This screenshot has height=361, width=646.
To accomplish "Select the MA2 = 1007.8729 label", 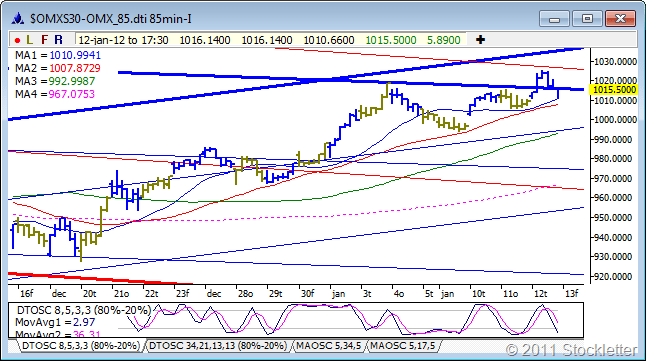I will pyautogui.click(x=58, y=68).
